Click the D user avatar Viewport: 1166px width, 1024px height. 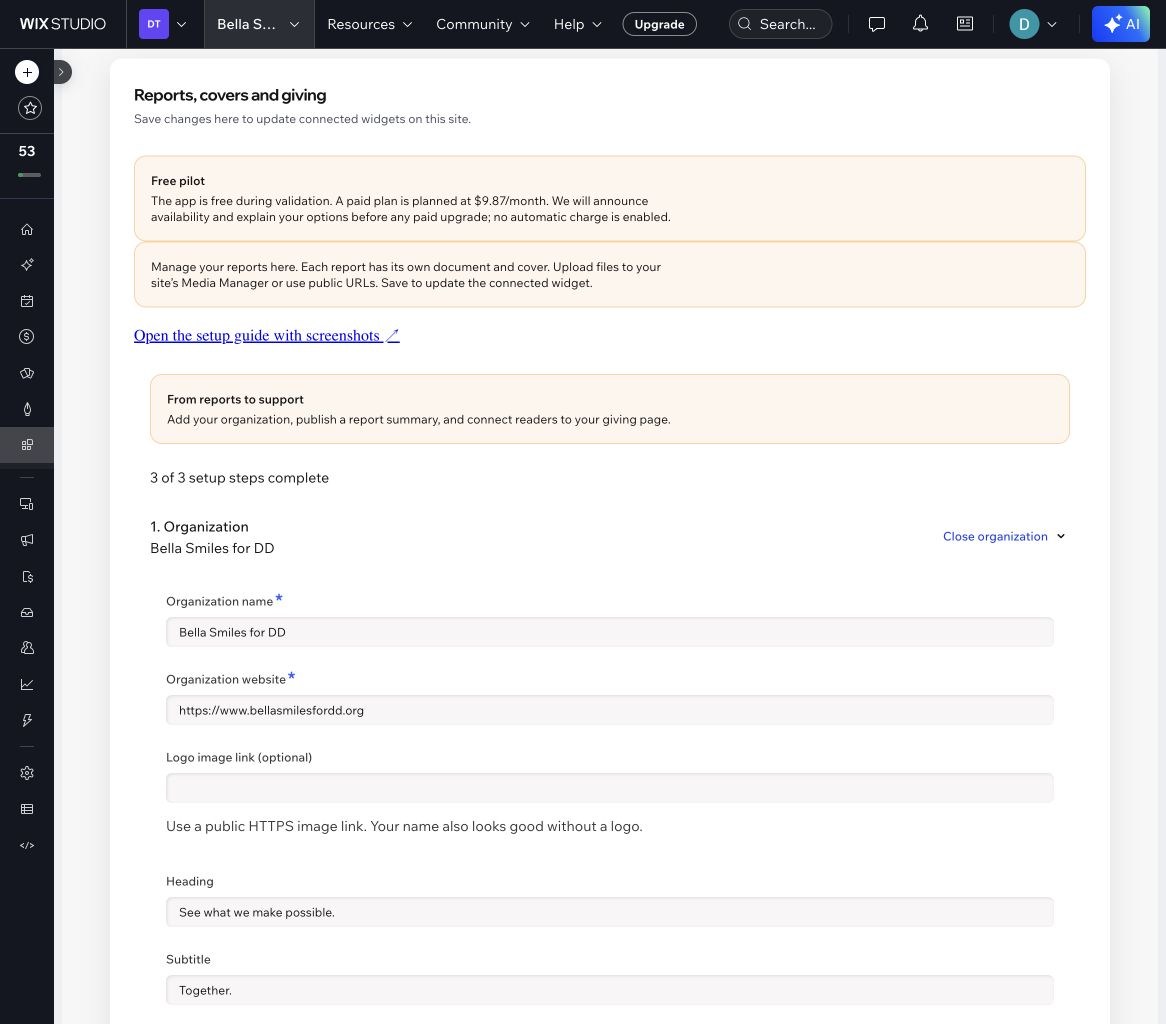pyautogui.click(x=1023, y=24)
